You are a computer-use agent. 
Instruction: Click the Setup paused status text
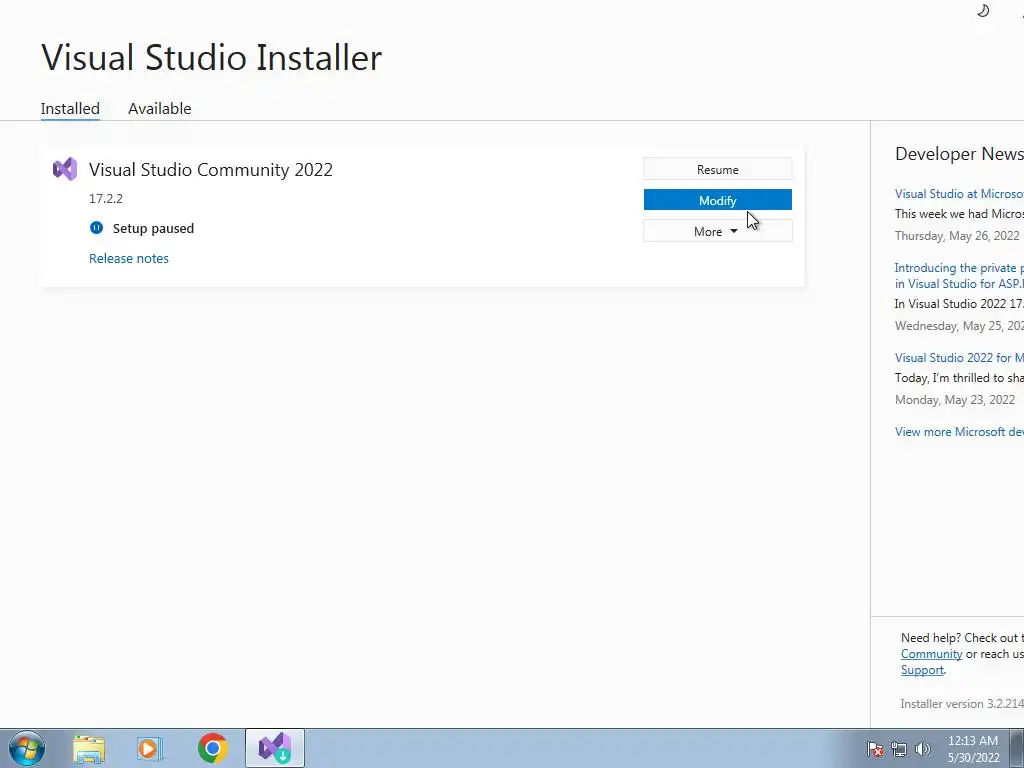(x=153, y=228)
